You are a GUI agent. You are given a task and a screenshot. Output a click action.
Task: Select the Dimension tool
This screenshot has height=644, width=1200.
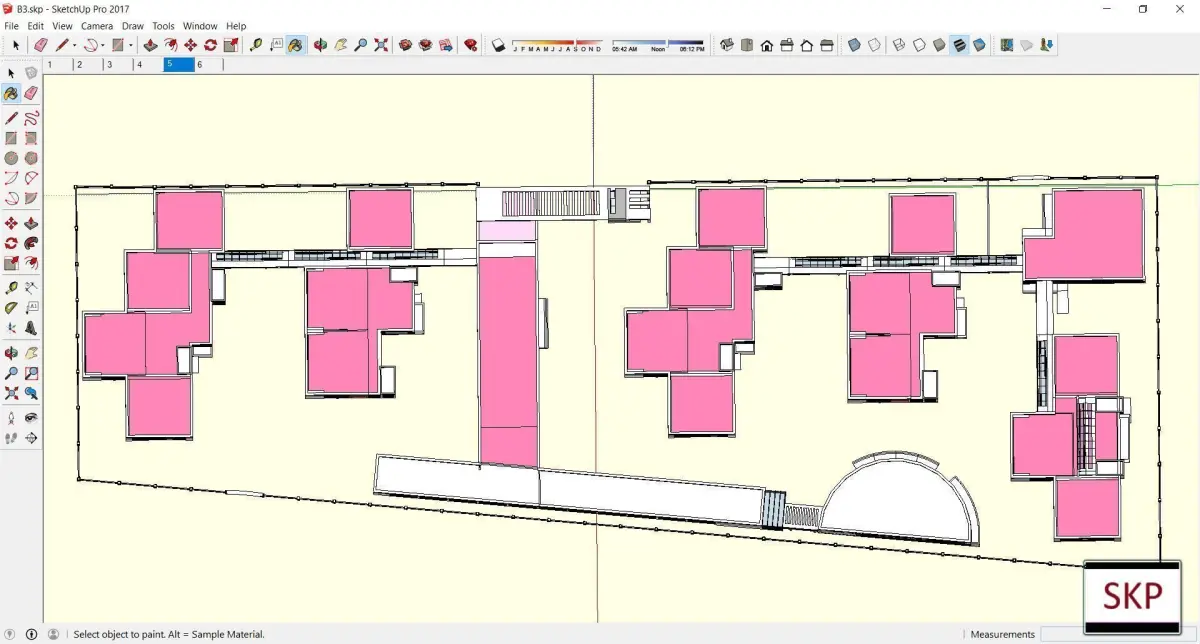31,287
